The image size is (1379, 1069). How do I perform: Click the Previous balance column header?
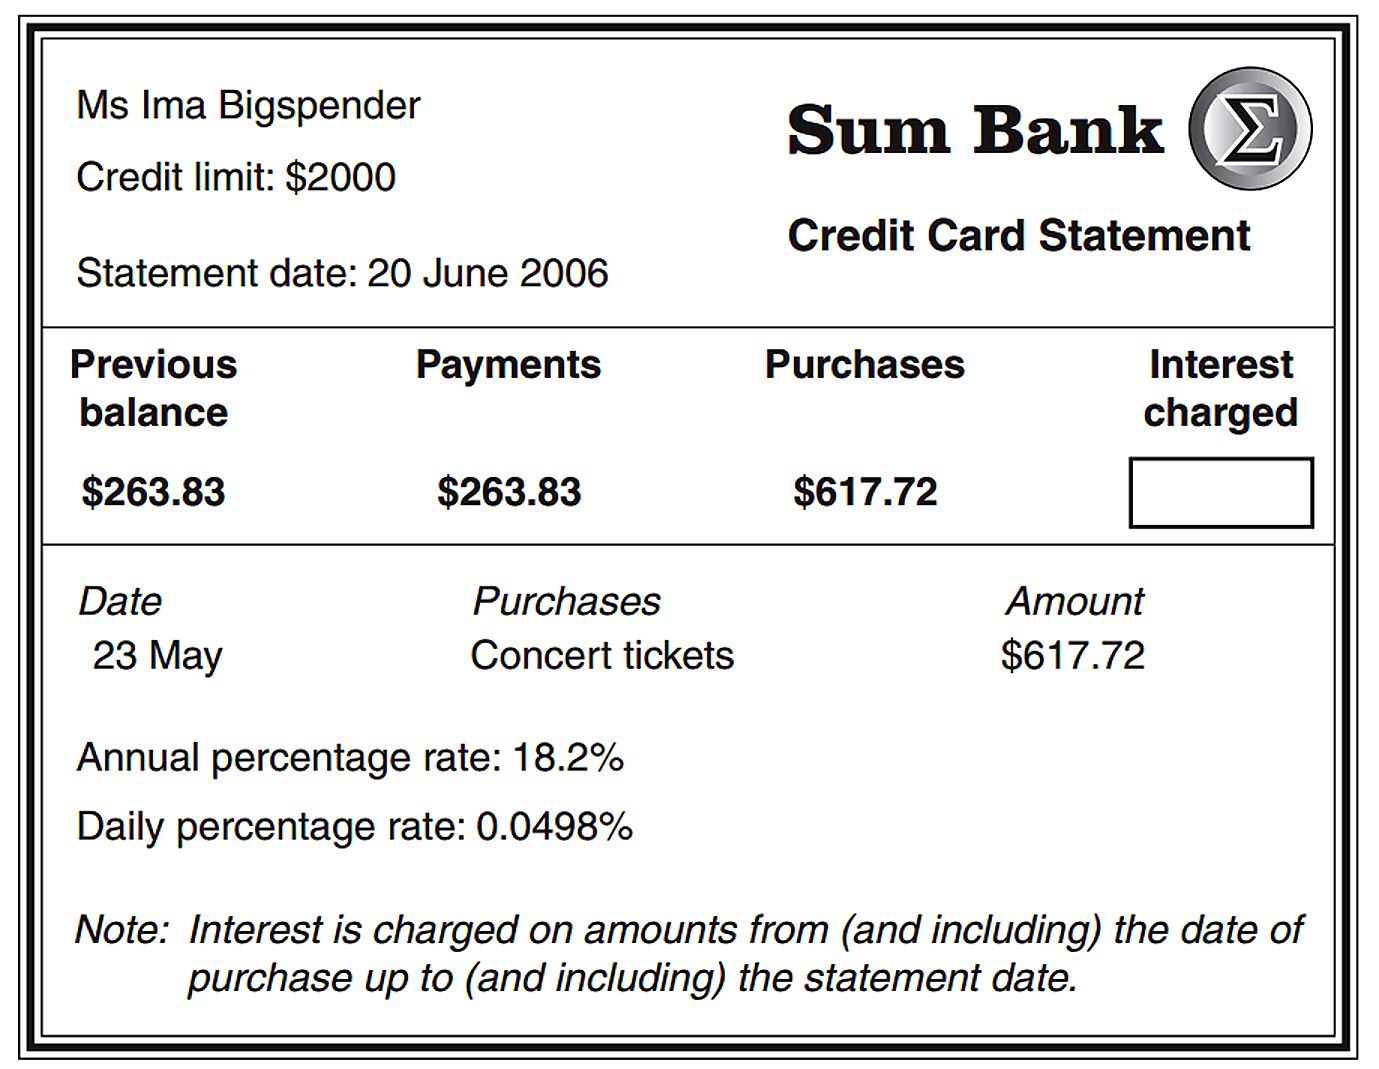click(154, 388)
